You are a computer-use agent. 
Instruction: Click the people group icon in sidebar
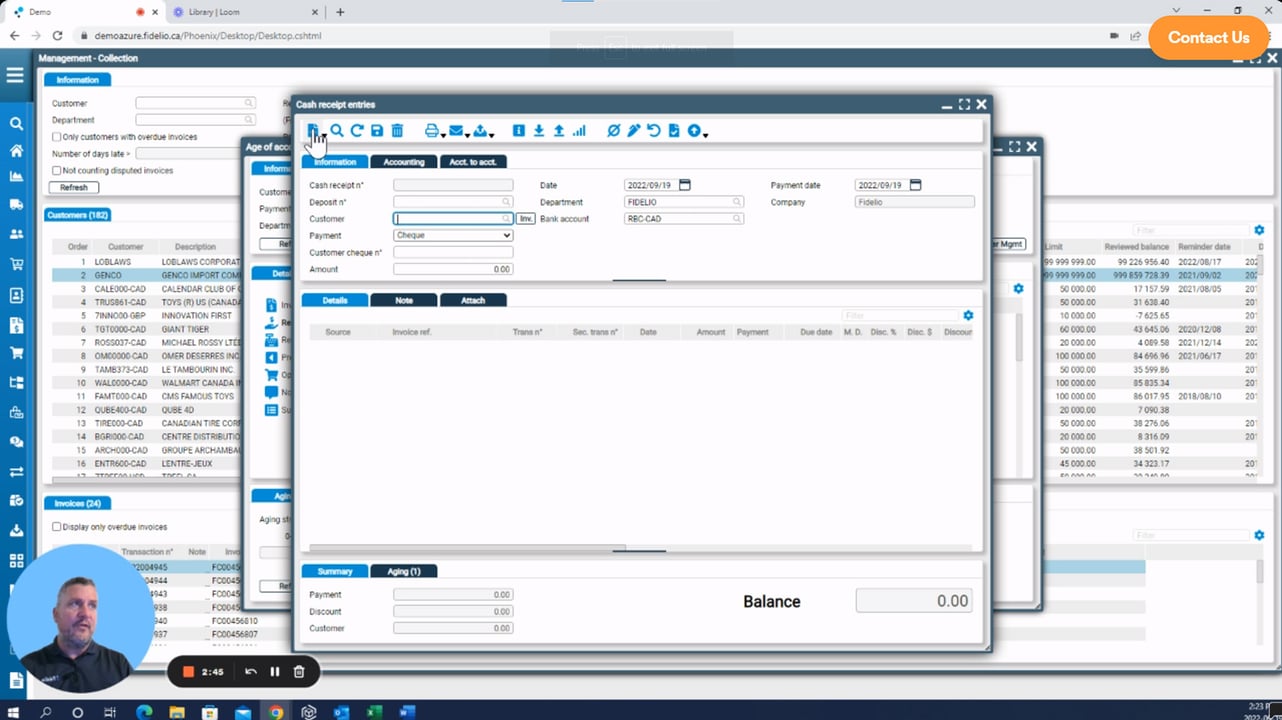[x=16, y=234]
